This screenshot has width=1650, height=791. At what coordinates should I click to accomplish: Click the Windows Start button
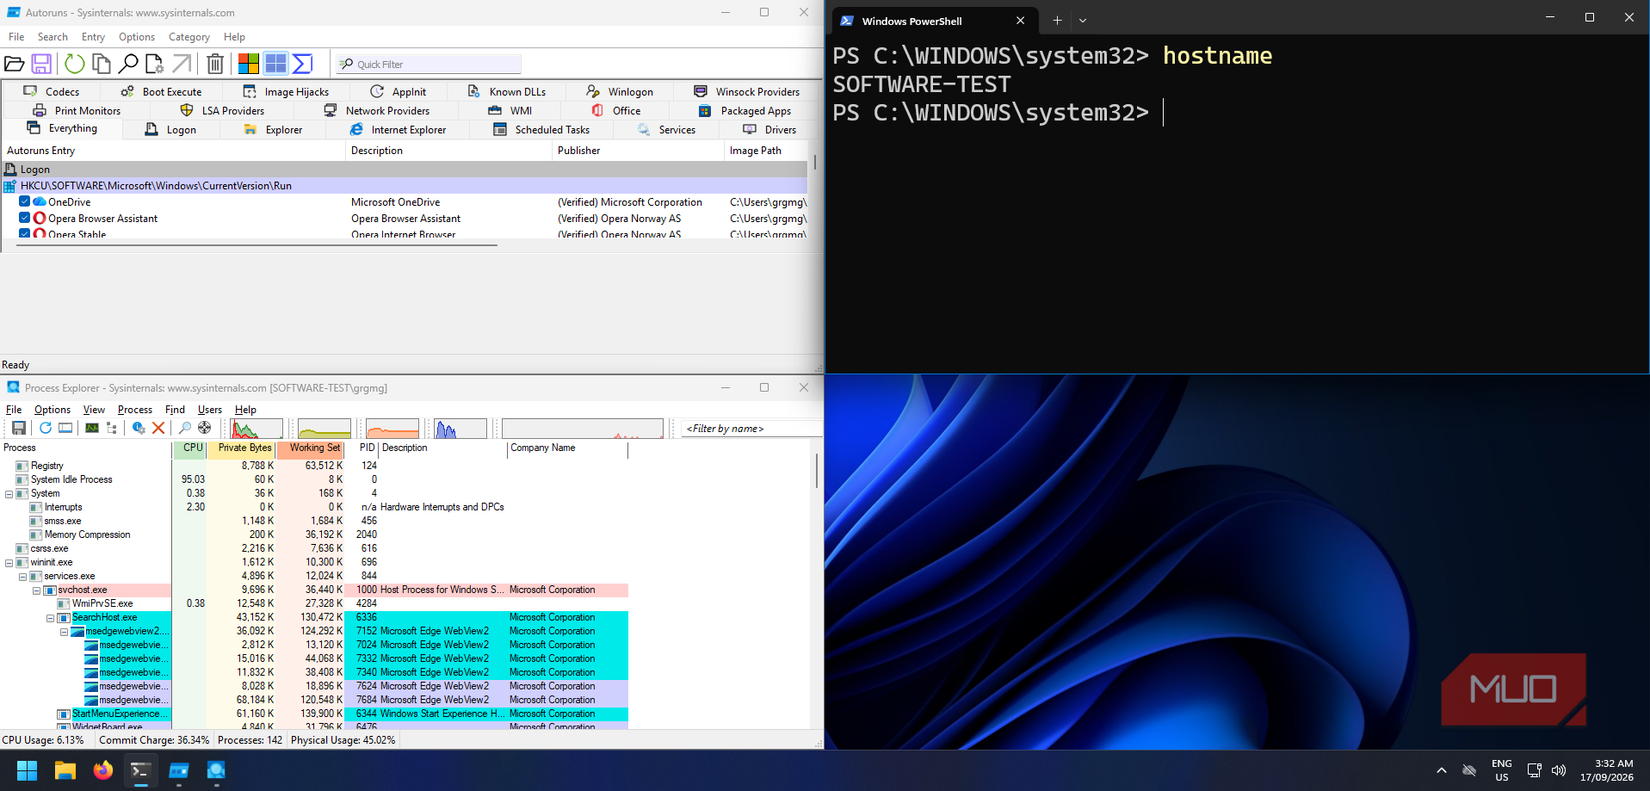27,770
